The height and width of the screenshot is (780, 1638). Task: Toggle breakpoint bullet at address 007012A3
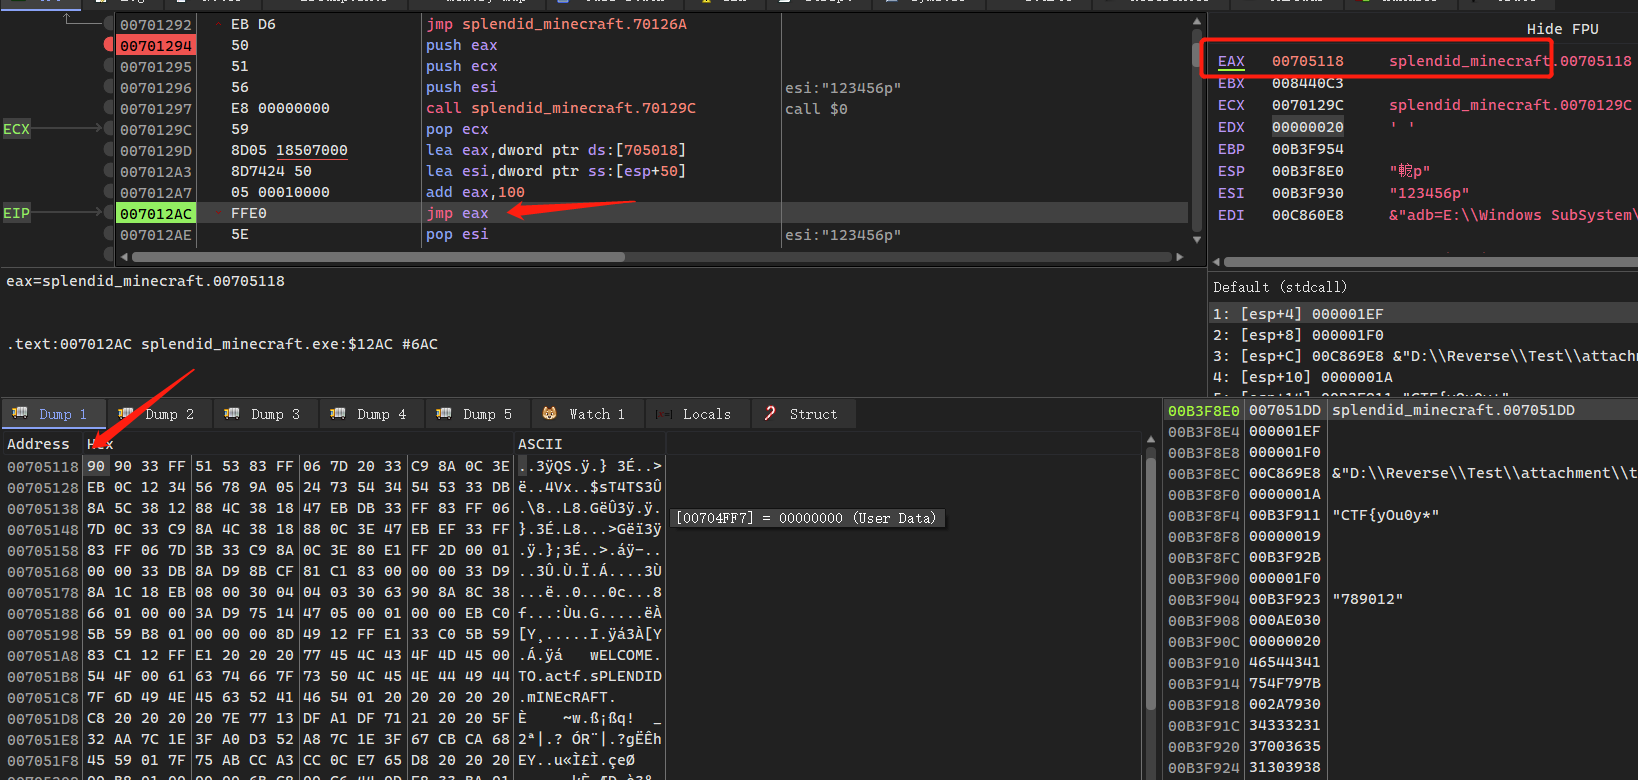(x=109, y=171)
